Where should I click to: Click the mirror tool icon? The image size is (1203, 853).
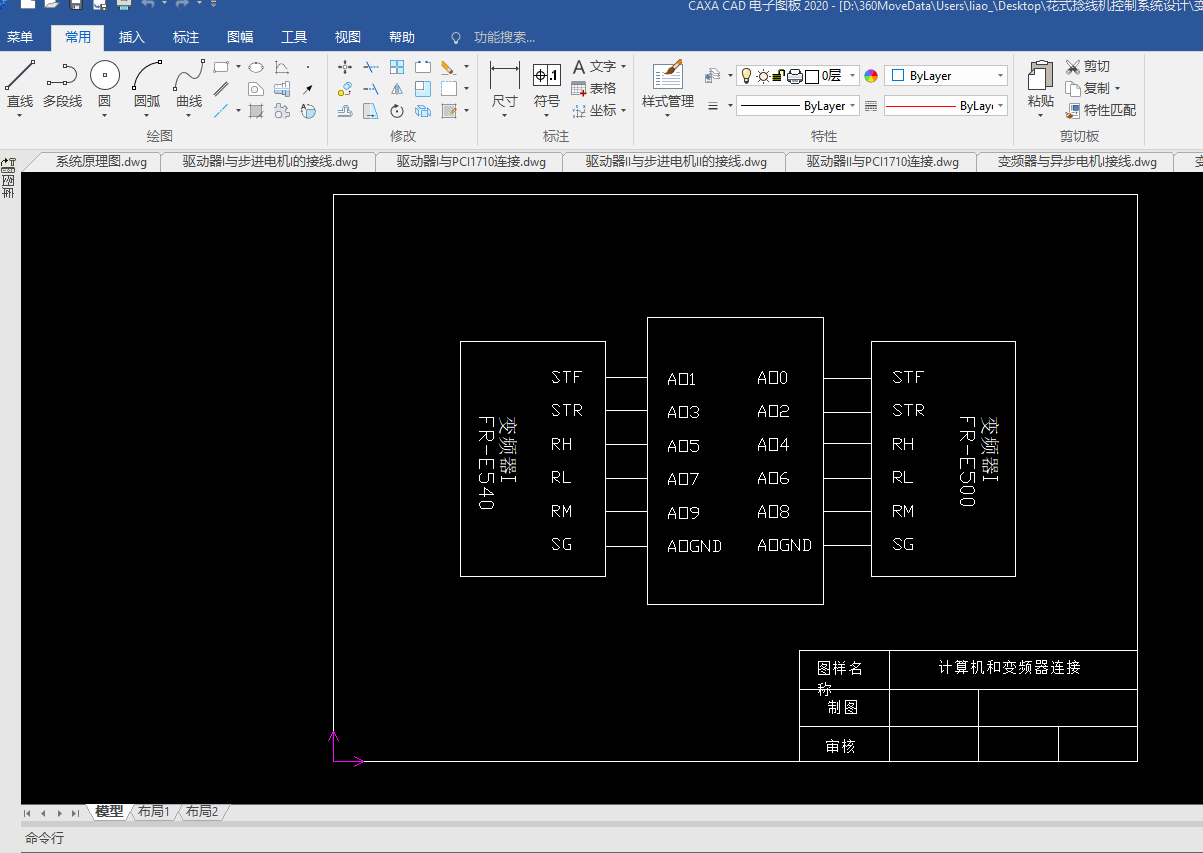click(397, 88)
